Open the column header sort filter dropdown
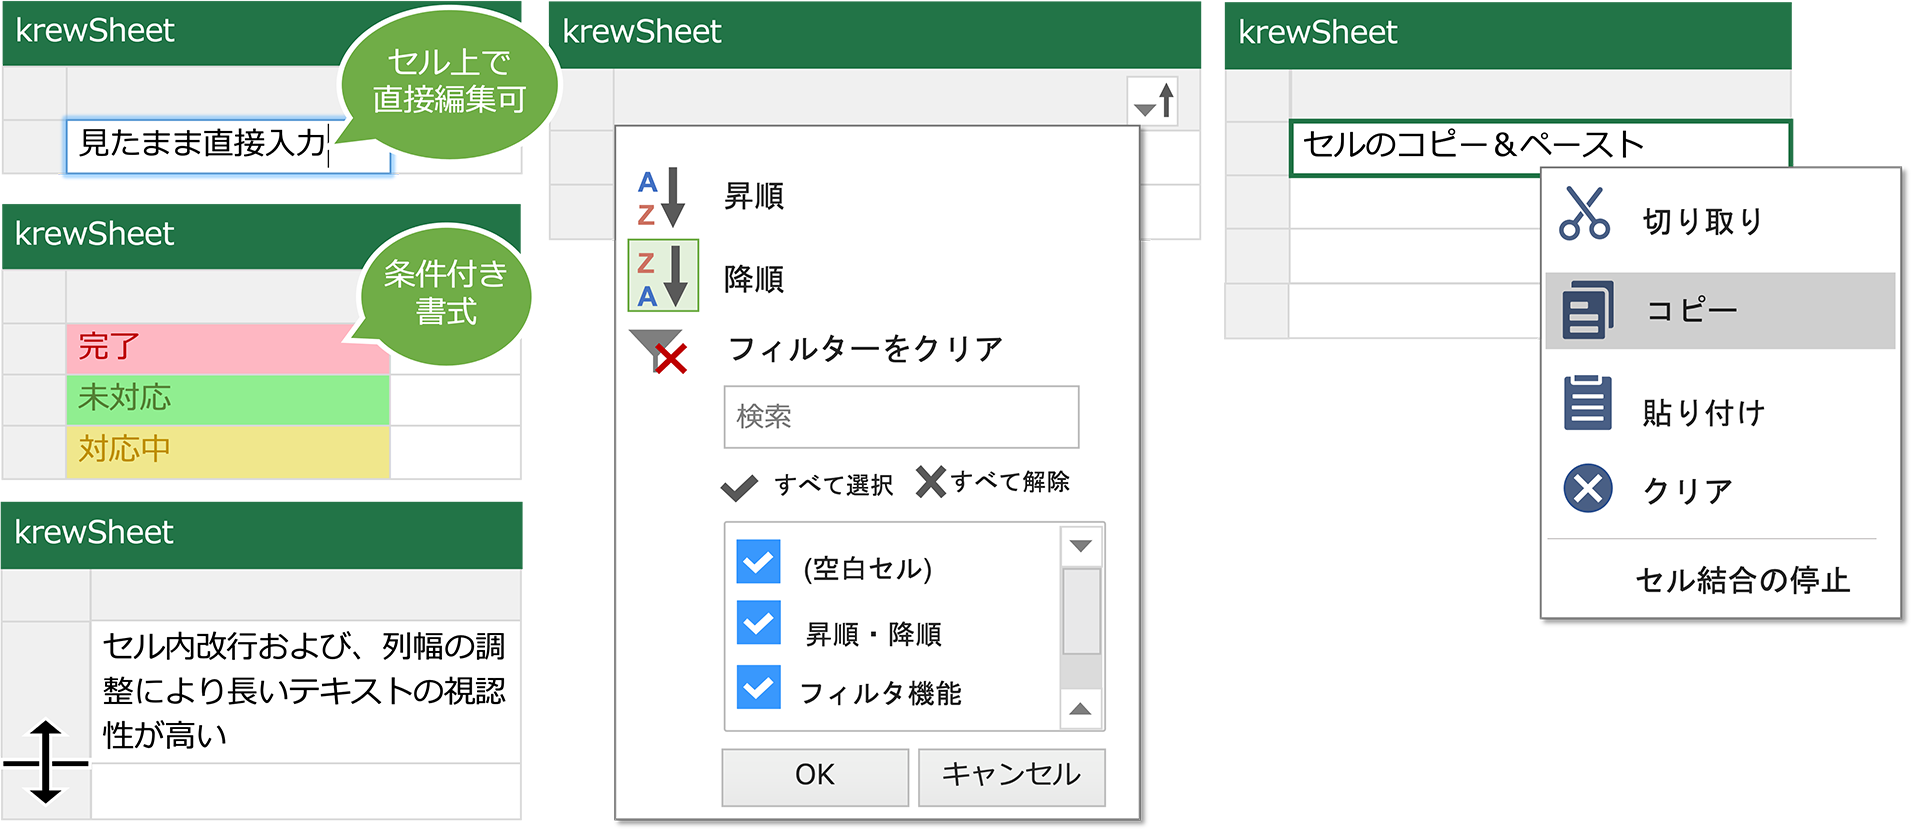Image resolution: width=1920 pixels, height=832 pixels. (1153, 102)
